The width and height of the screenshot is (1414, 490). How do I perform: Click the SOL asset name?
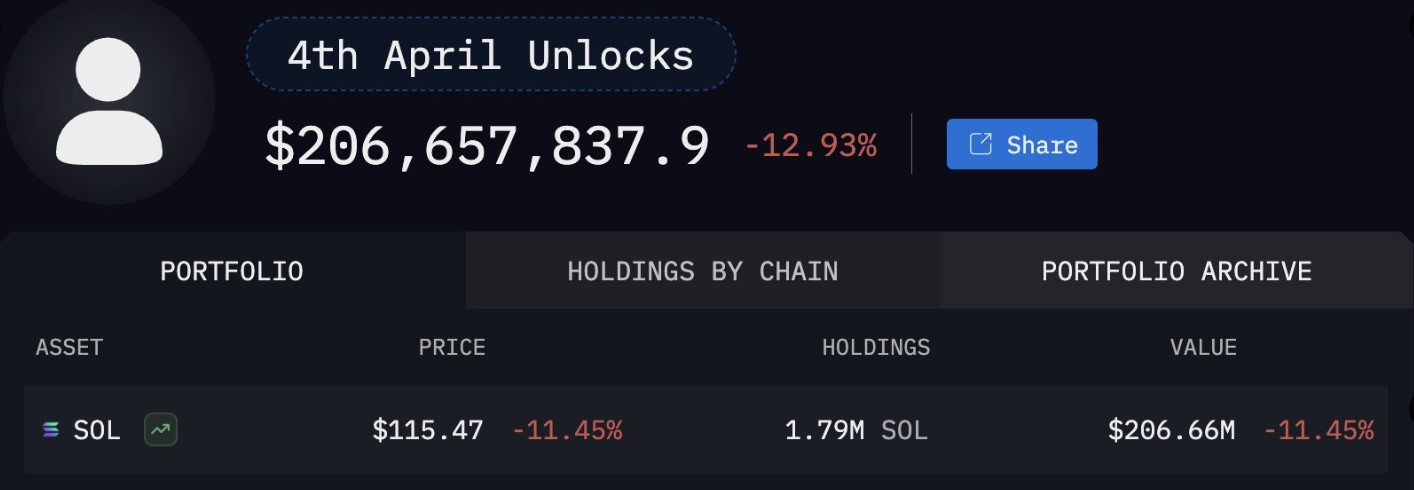point(97,430)
